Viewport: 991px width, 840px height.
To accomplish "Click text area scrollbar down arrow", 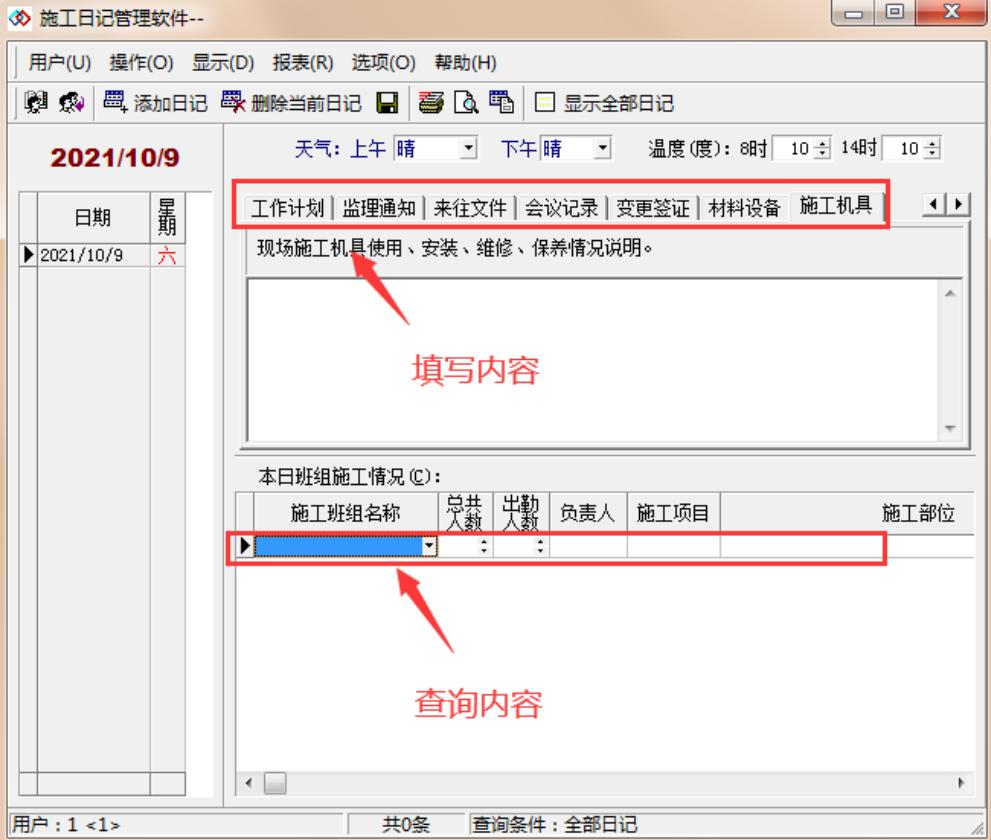I will 950,429.
